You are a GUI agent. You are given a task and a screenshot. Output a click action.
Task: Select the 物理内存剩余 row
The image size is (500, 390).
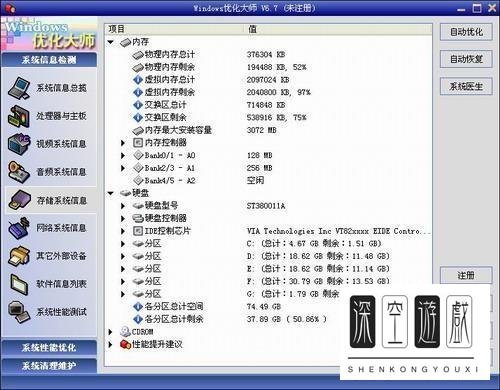(268, 67)
